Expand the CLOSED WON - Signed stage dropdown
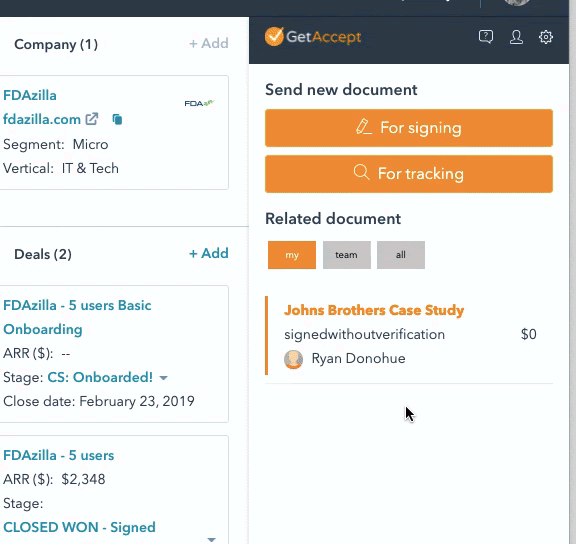576x544 pixels. click(211, 539)
